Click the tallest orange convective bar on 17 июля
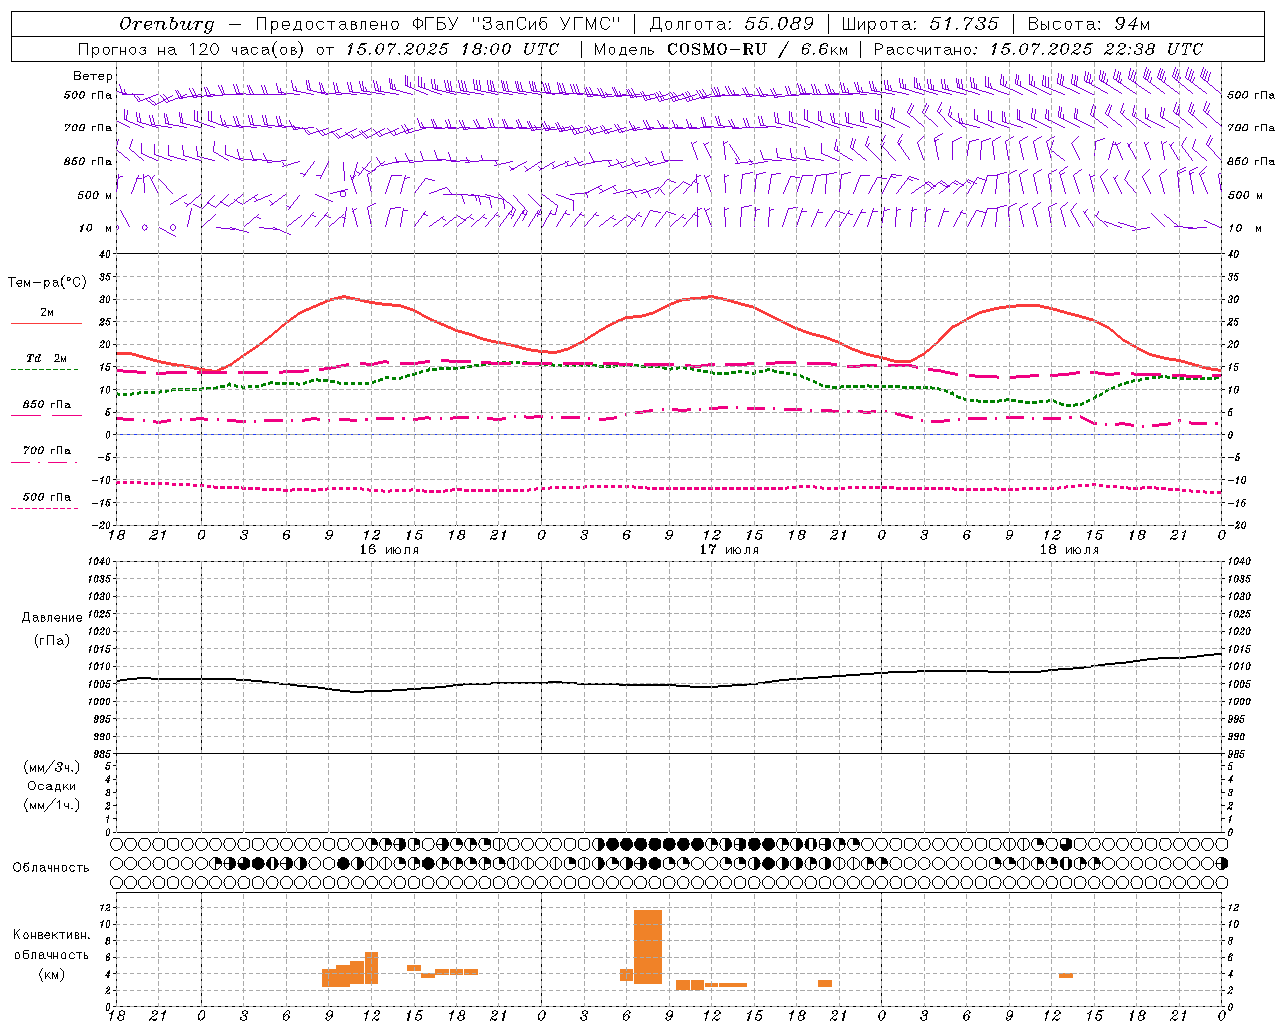 pyautogui.click(x=648, y=947)
